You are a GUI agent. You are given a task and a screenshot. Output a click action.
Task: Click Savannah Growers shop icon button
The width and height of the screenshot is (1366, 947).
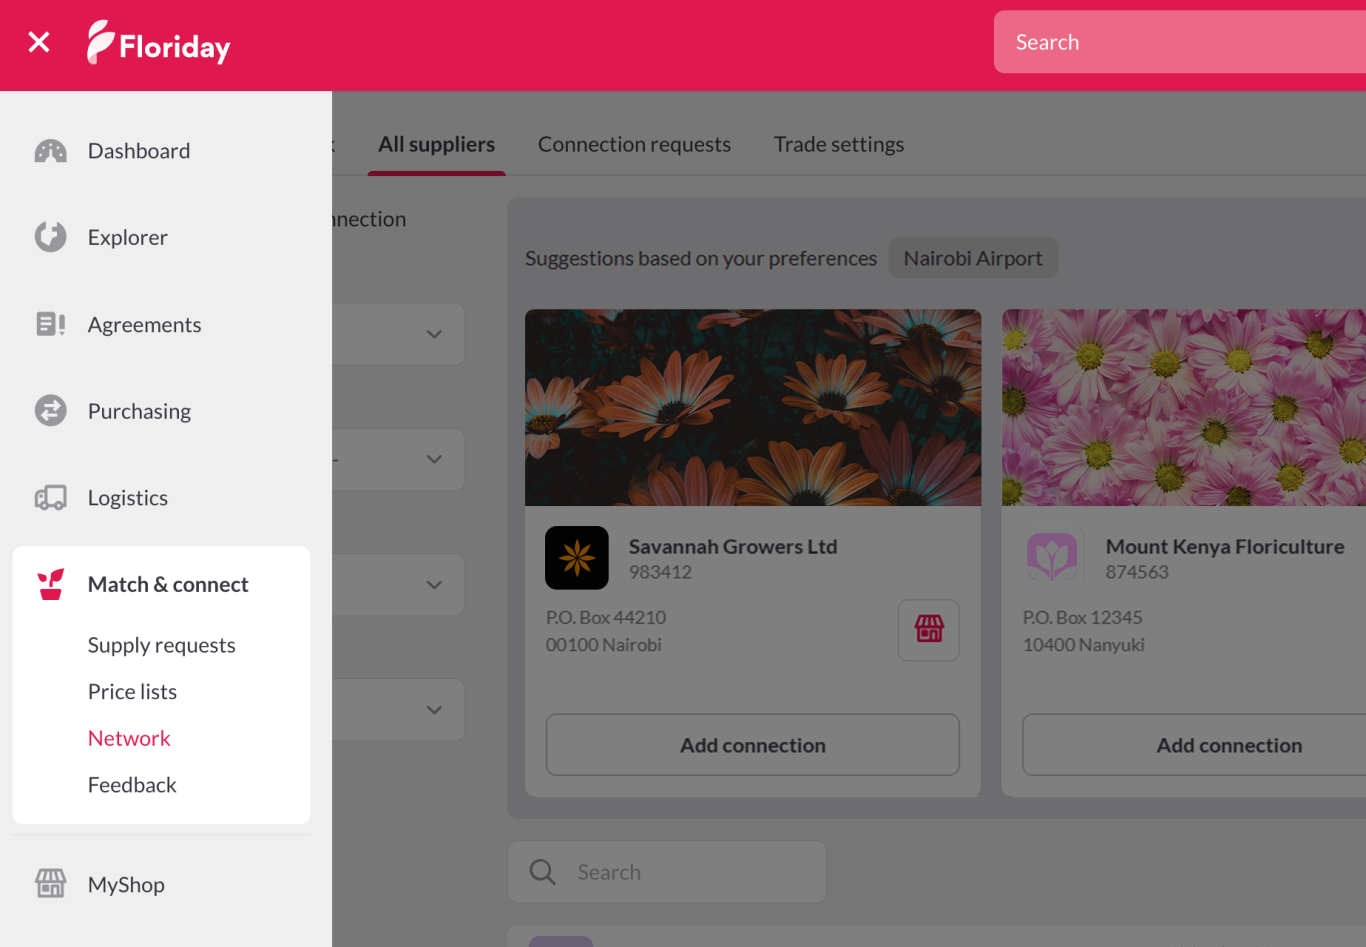pos(928,630)
